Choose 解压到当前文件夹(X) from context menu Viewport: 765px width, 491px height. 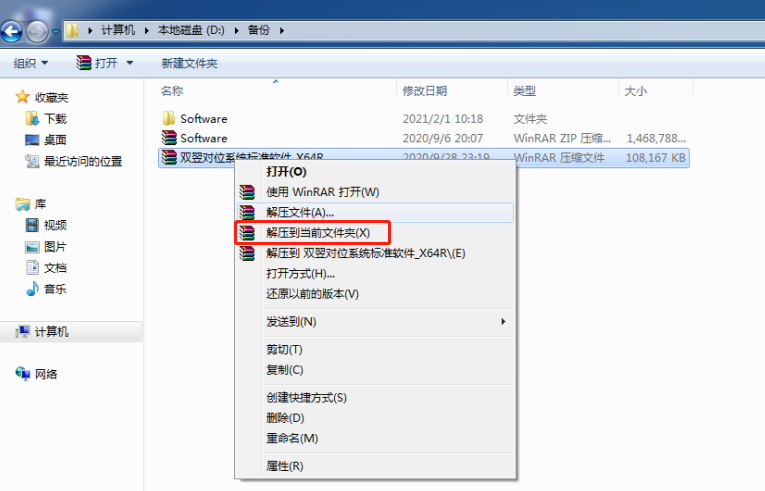(x=318, y=233)
